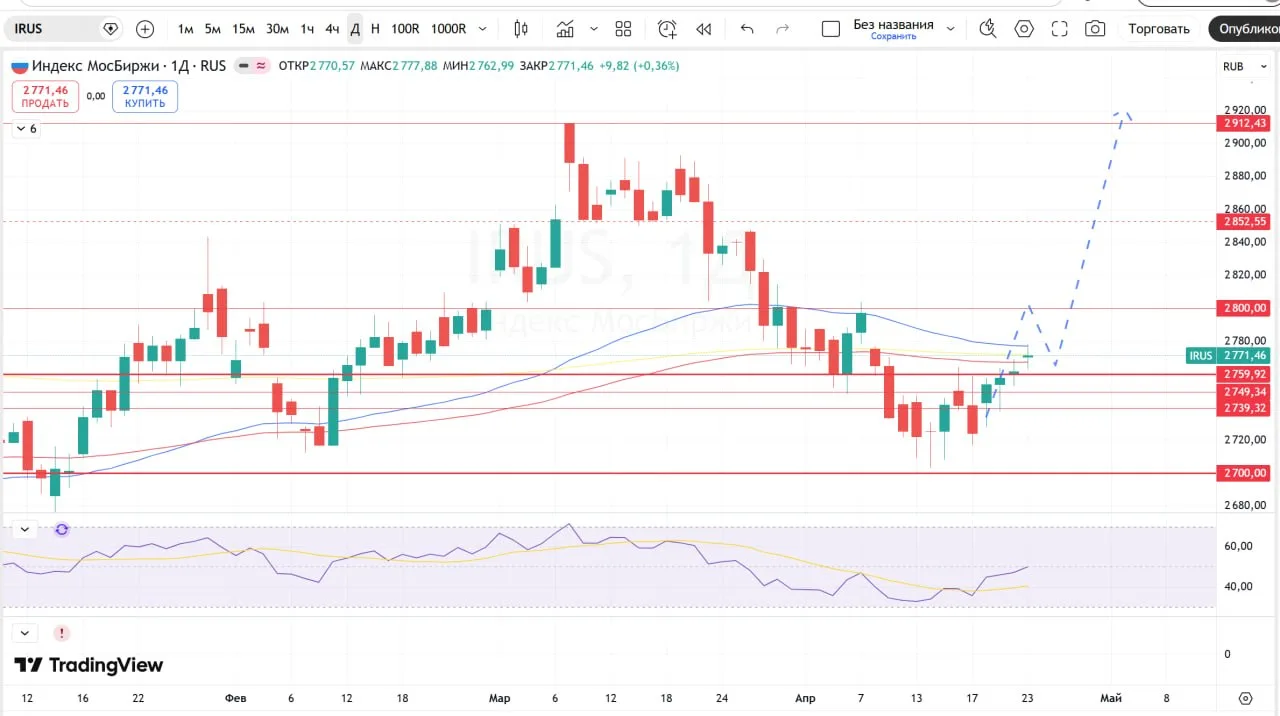Collapse the 6 indicators legend chevron
Image resolution: width=1280 pixels, height=716 pixels.
[25, 128]
